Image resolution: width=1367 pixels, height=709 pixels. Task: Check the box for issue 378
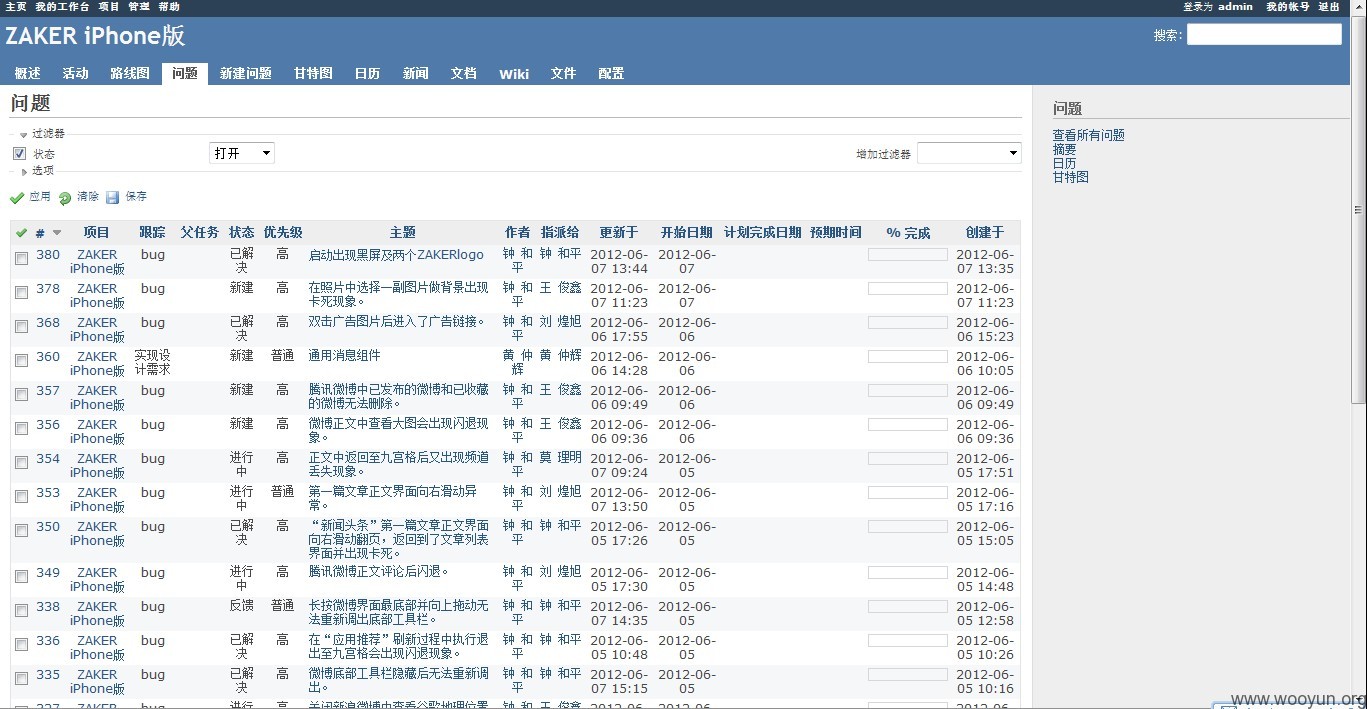[21, 292]
